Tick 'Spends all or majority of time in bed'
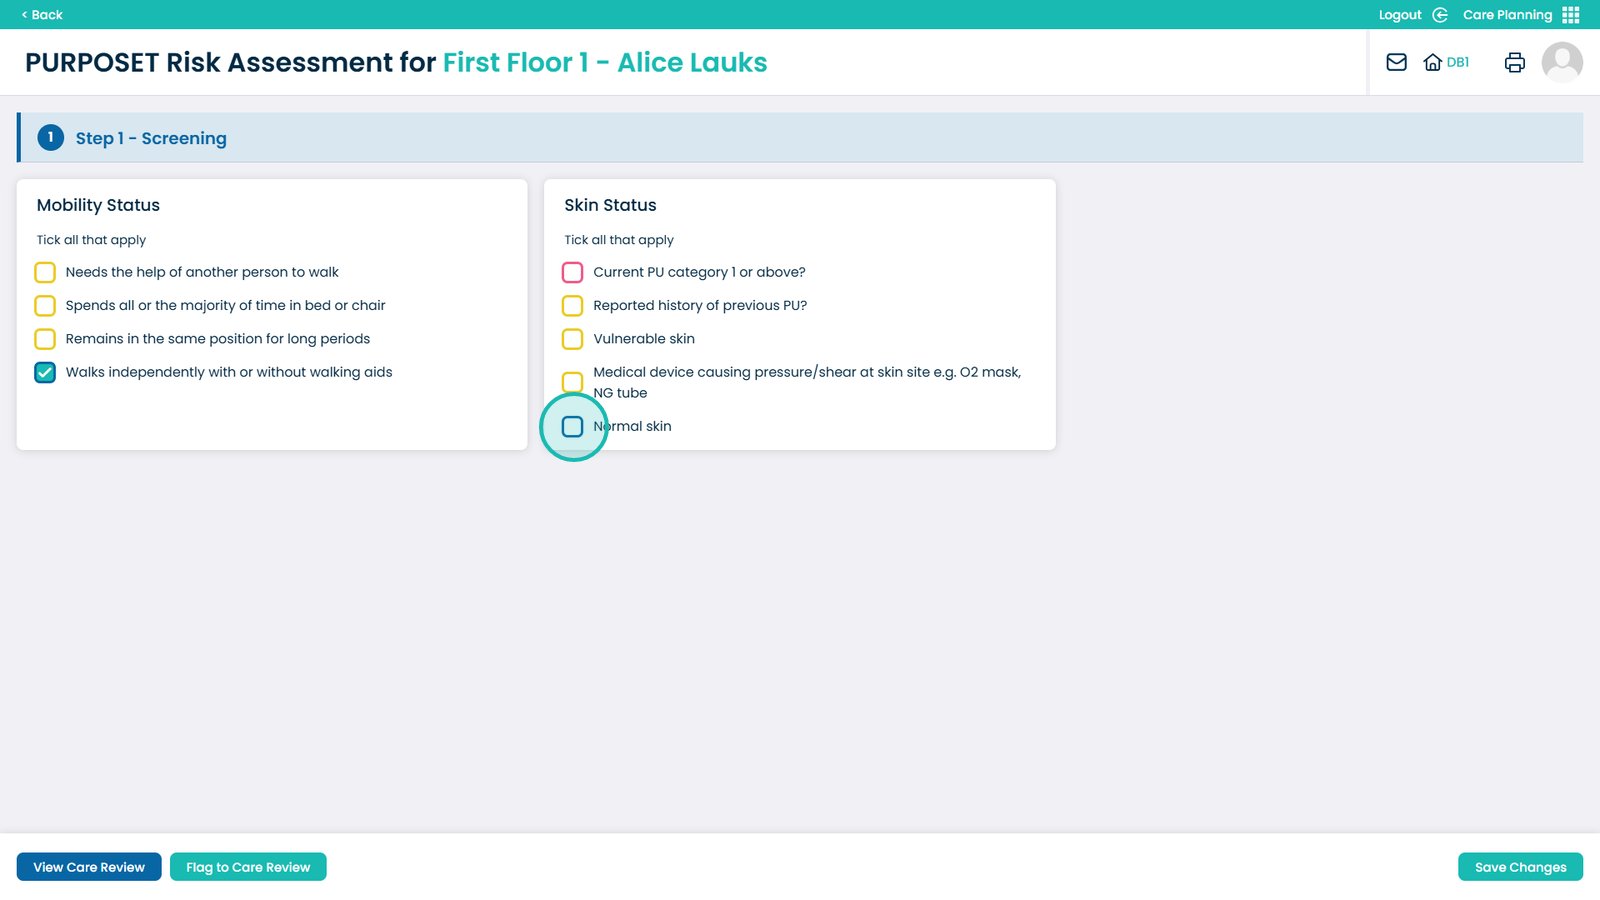Viewport: 1600px width, 900px height. click(45, 306)
